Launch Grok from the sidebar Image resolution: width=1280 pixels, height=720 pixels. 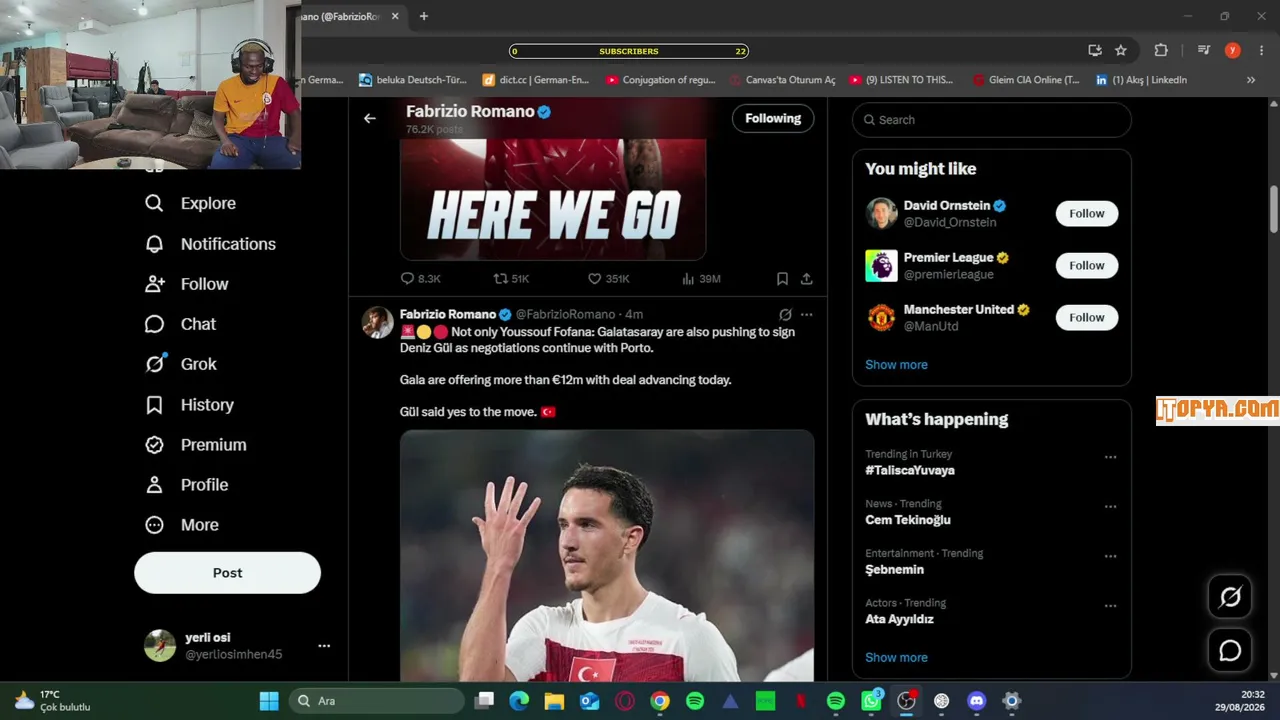pyautogui.click(x=180, y=364)
